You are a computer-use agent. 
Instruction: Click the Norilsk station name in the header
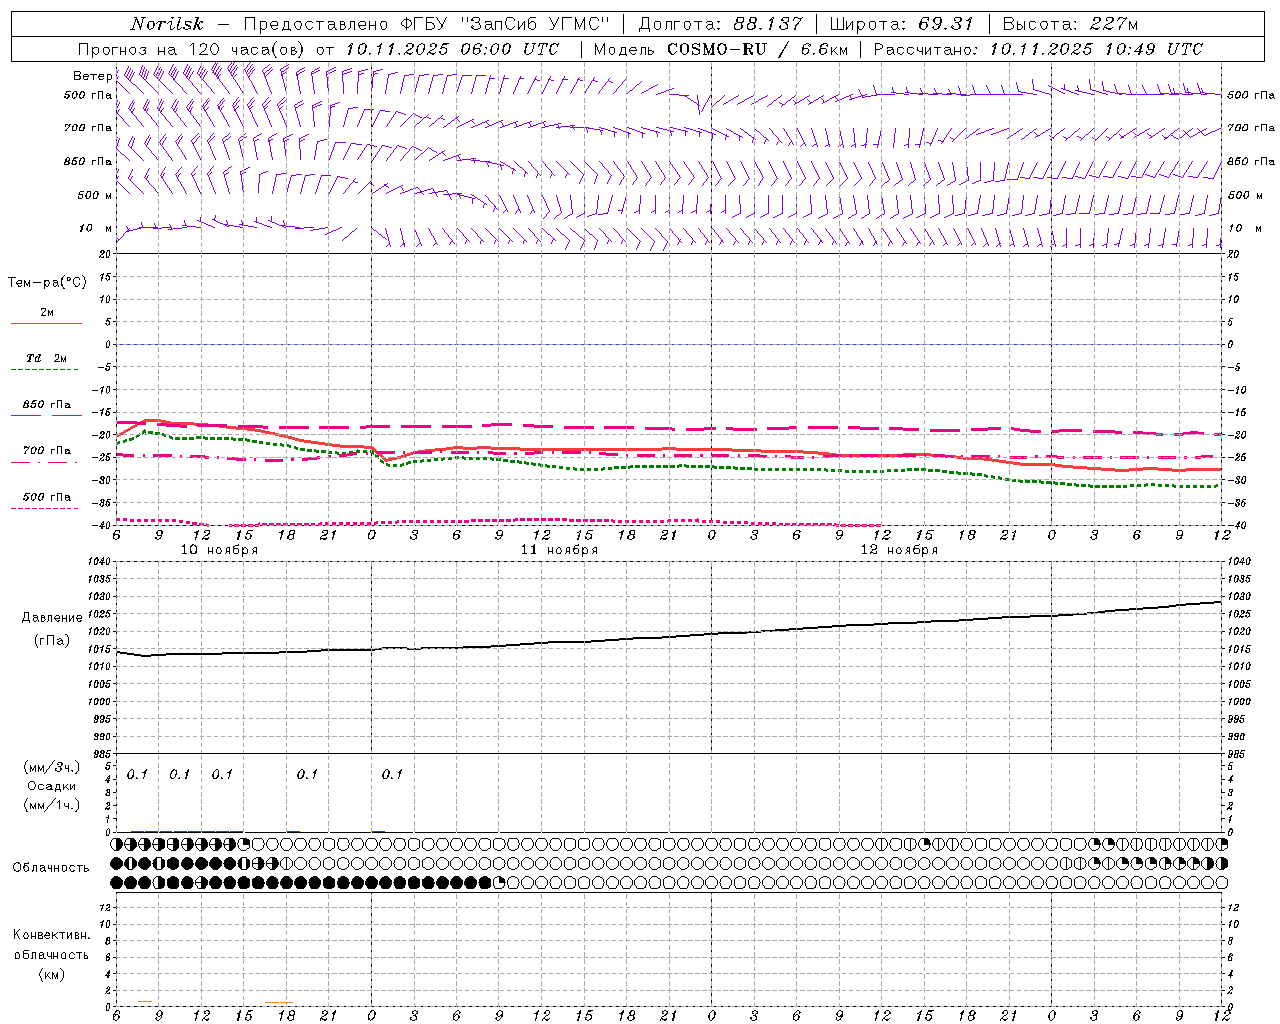[167, 24]
